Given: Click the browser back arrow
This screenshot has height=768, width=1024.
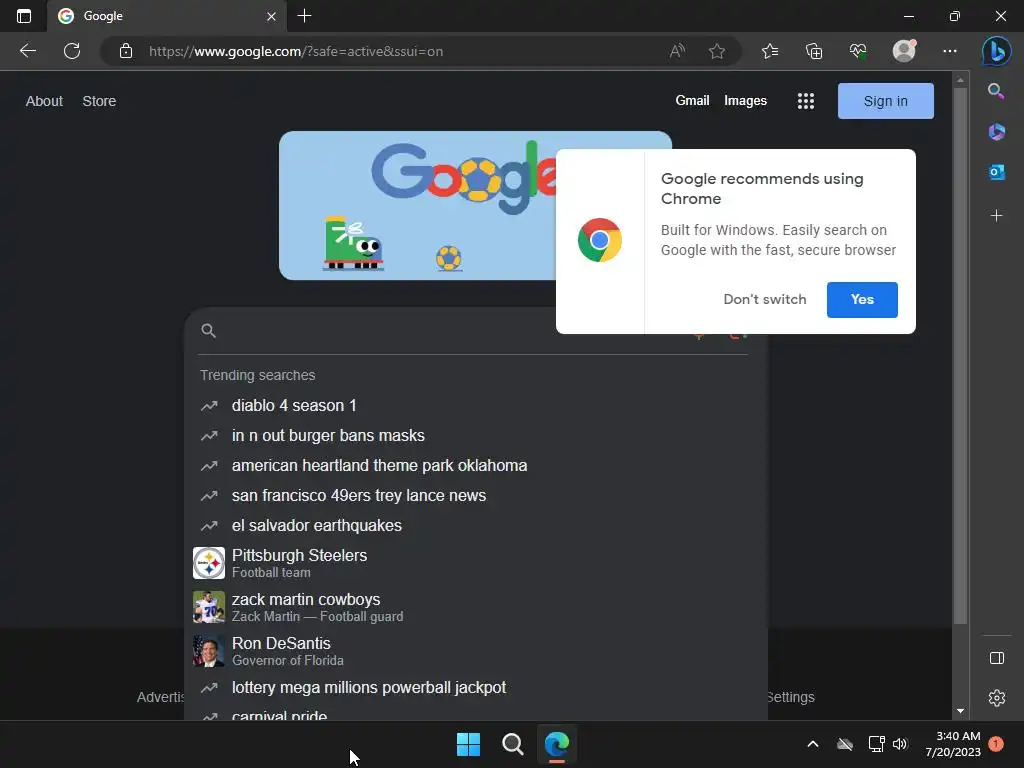Looking at the screenshot, I should [x=28, y=51].
